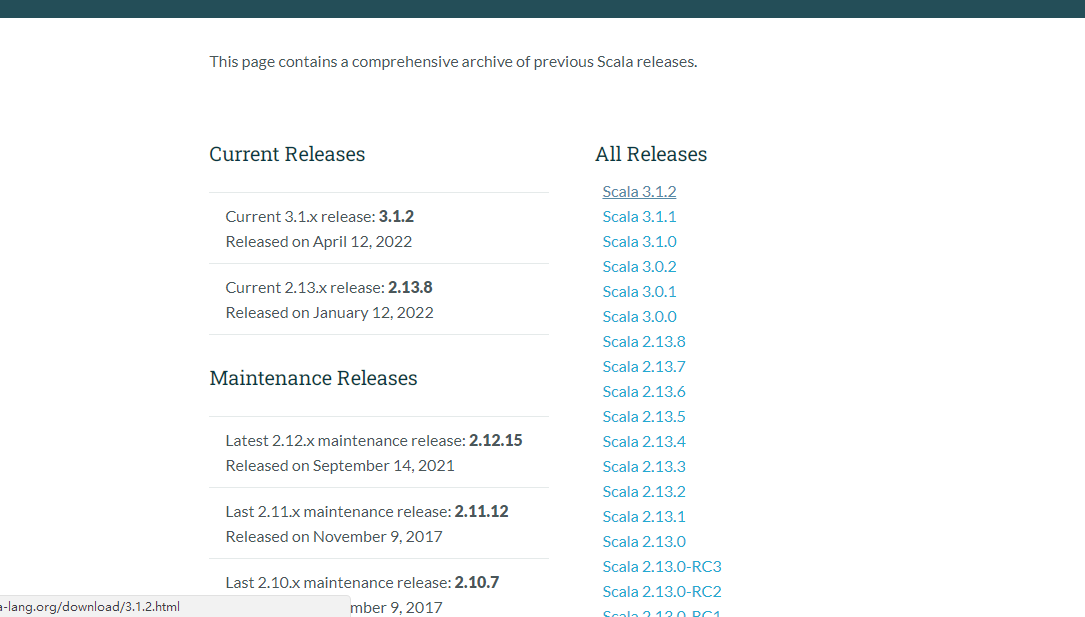Open the Scala 3.1.2 release link
1085x617 pixels.
click(x=639, y=192)
